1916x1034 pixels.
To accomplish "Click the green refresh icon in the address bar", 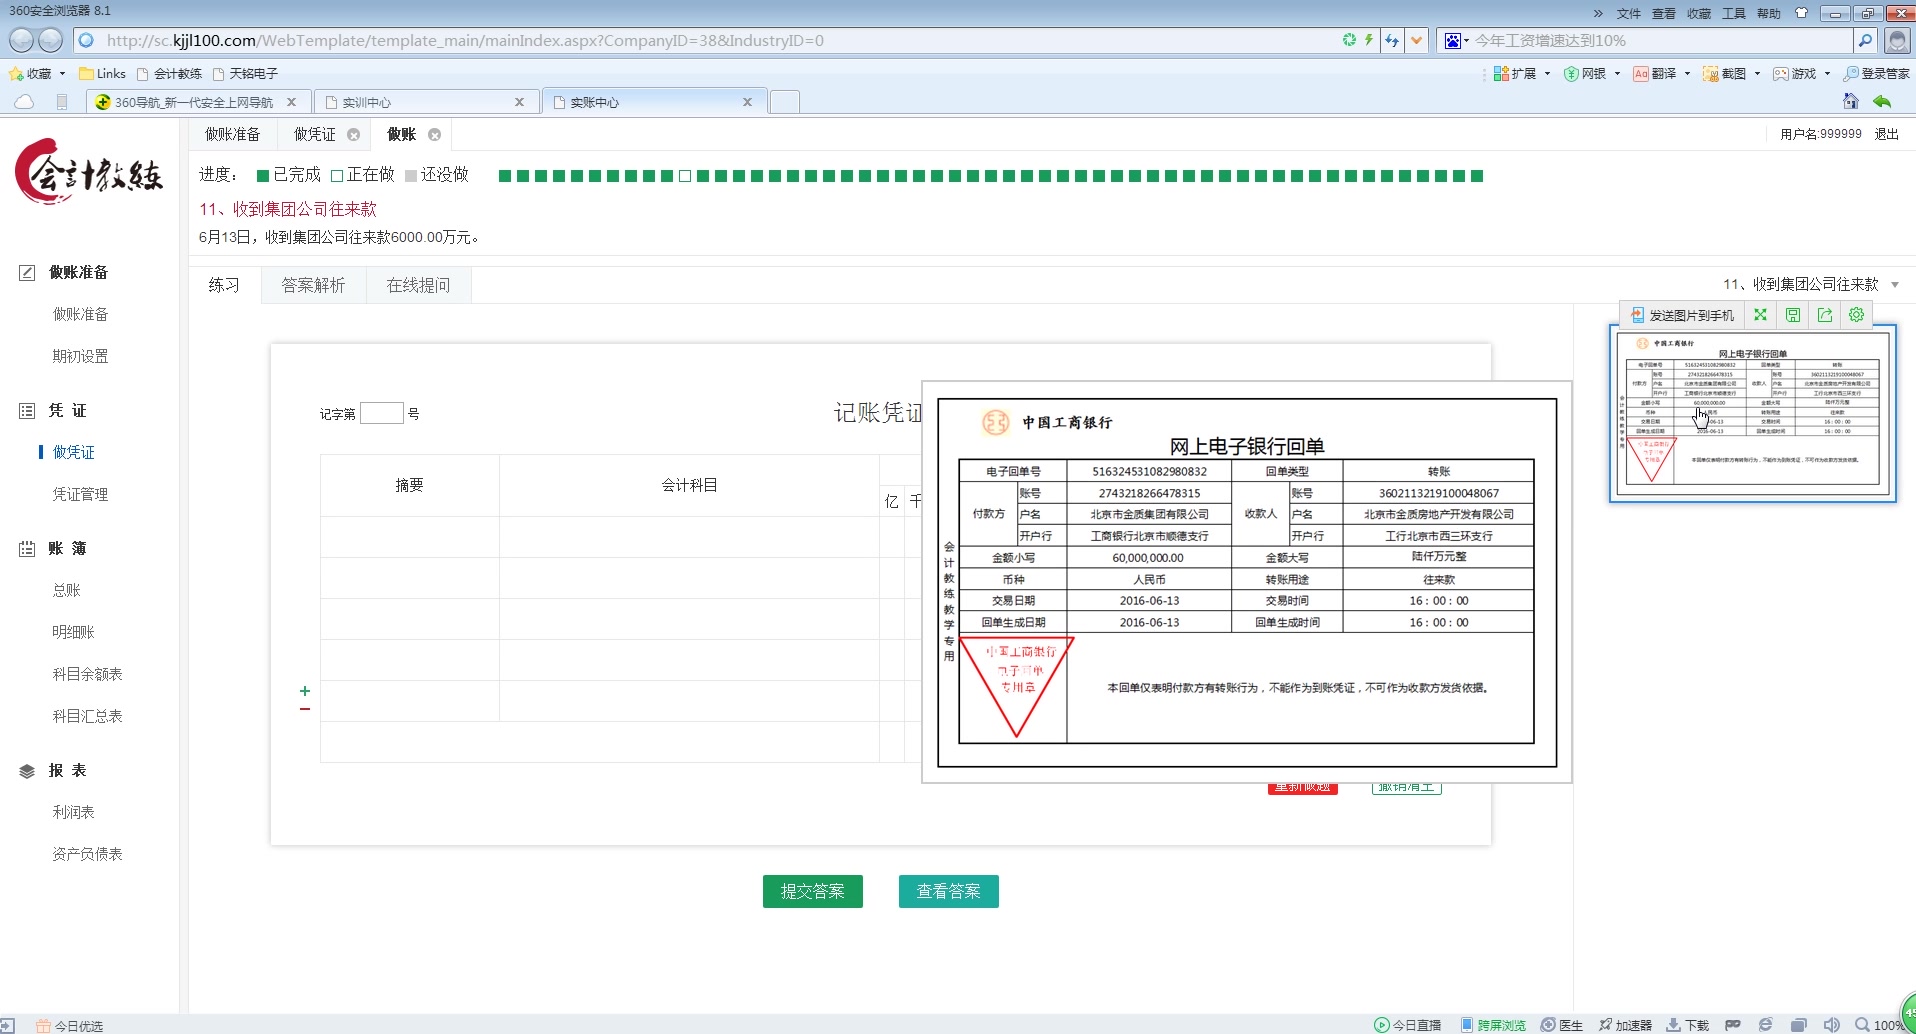I will tap(1349, 40).
